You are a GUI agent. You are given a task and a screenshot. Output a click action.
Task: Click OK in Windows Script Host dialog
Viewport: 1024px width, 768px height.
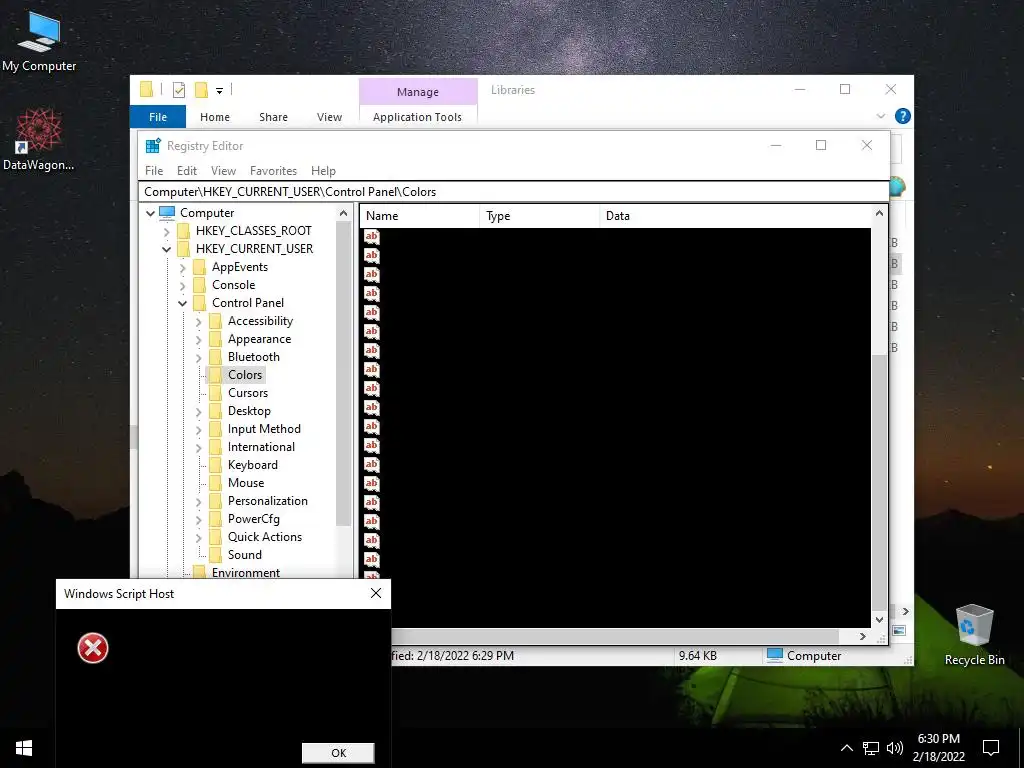click(338, 752)
